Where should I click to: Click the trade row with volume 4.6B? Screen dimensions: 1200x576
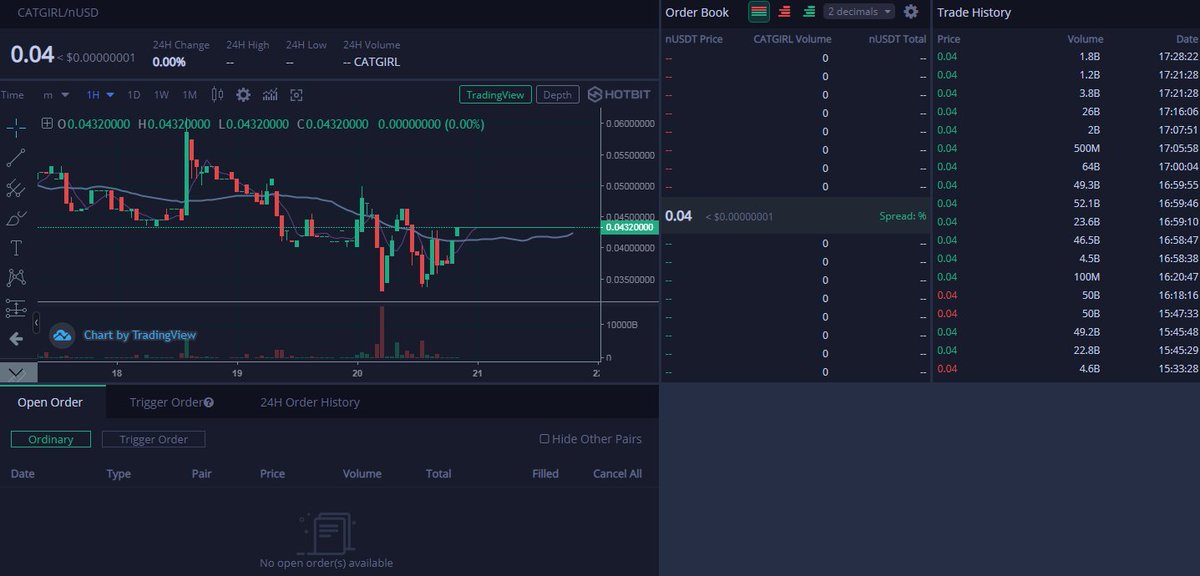click(1066, 369)
